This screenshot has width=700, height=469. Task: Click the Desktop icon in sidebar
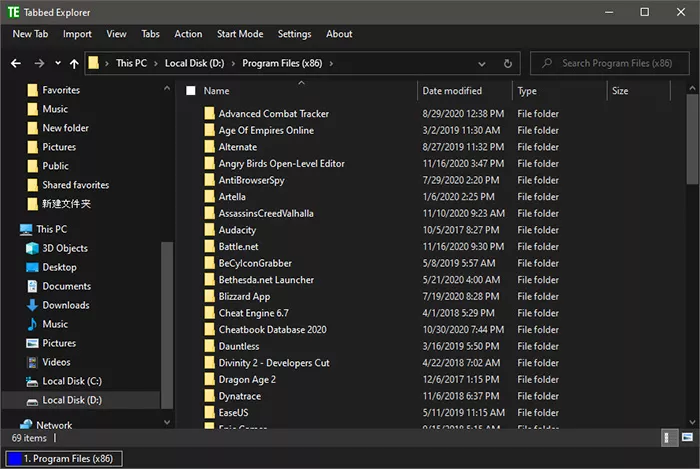(32, 267)
